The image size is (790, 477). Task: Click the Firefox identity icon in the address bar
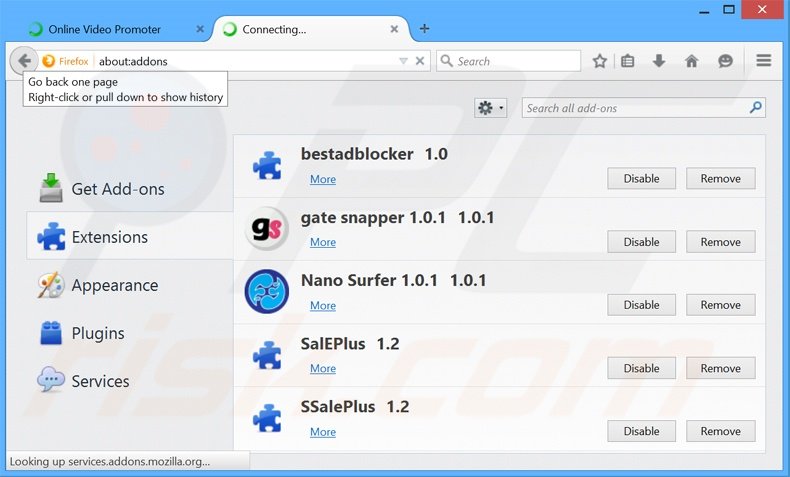(49, 61)
